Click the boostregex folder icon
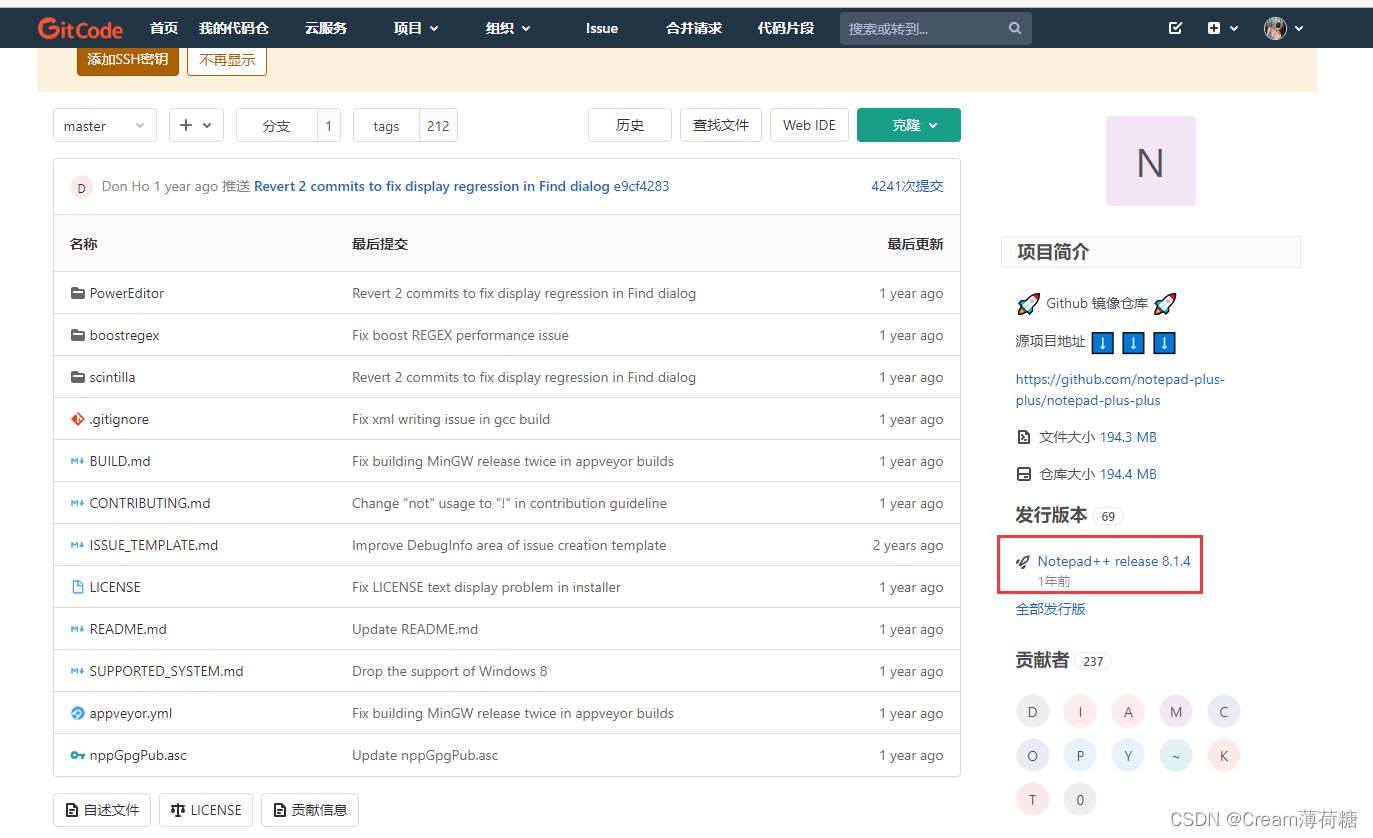 tap(78, 335)
